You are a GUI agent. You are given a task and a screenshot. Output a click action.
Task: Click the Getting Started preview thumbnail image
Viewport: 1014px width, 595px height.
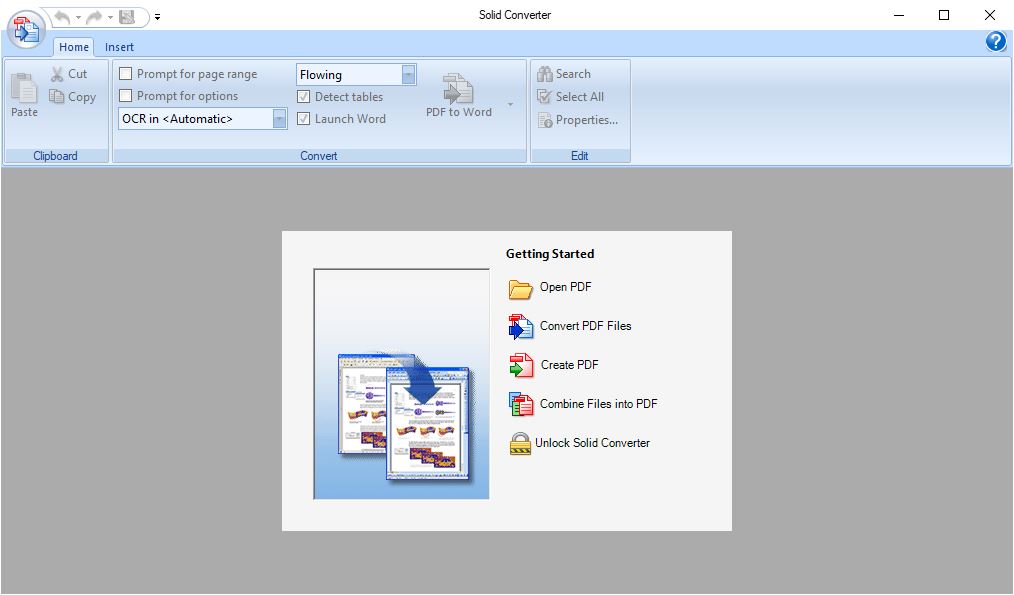click(401, 384)
